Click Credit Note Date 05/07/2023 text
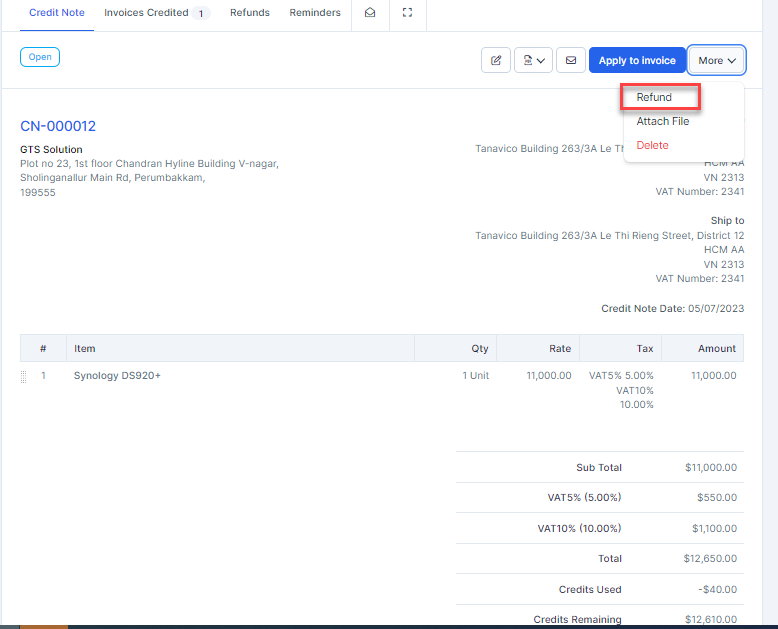 tap(672, 309)
